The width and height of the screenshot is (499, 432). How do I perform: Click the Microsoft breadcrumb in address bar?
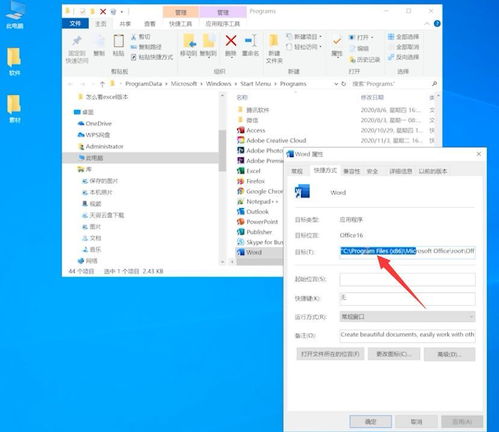pyautogui.click(x=184, y=84)
